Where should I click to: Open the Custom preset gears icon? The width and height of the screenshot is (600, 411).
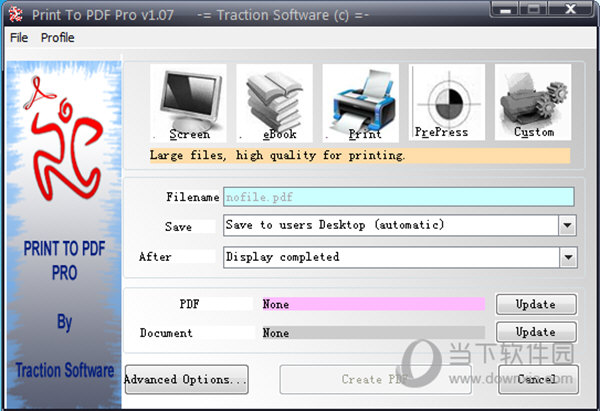(x=533, y=102)
